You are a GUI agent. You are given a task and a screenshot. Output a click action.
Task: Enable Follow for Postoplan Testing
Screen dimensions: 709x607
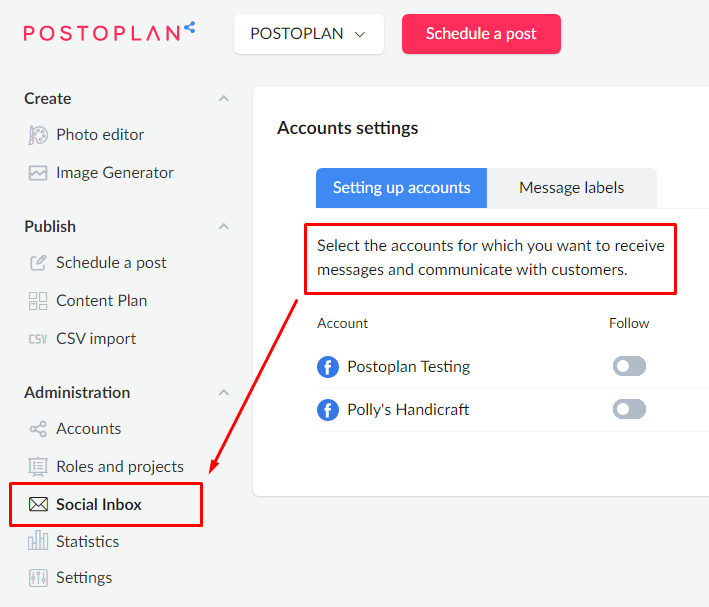[x=629, y=366]
